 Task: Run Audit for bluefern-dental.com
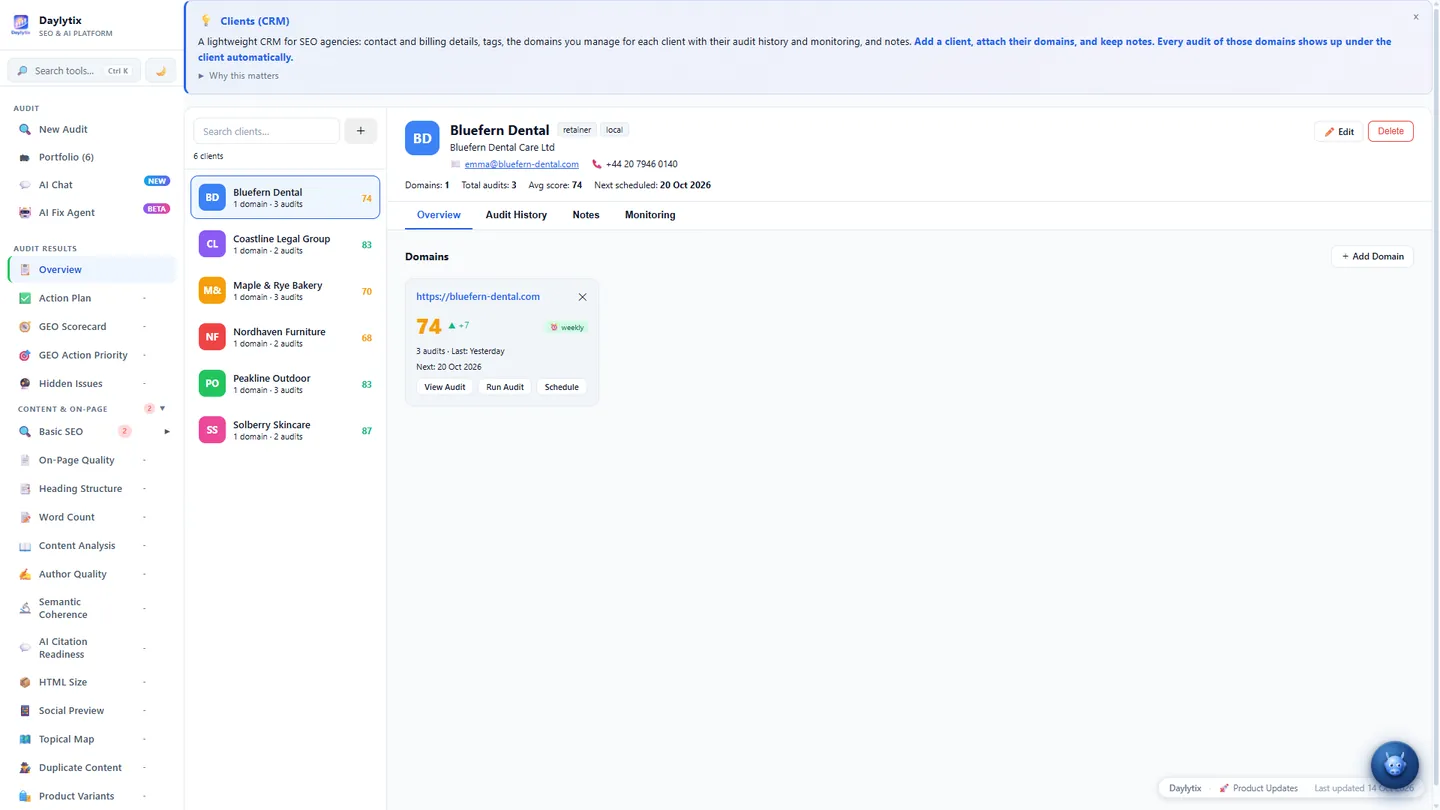tap(505, 387)
